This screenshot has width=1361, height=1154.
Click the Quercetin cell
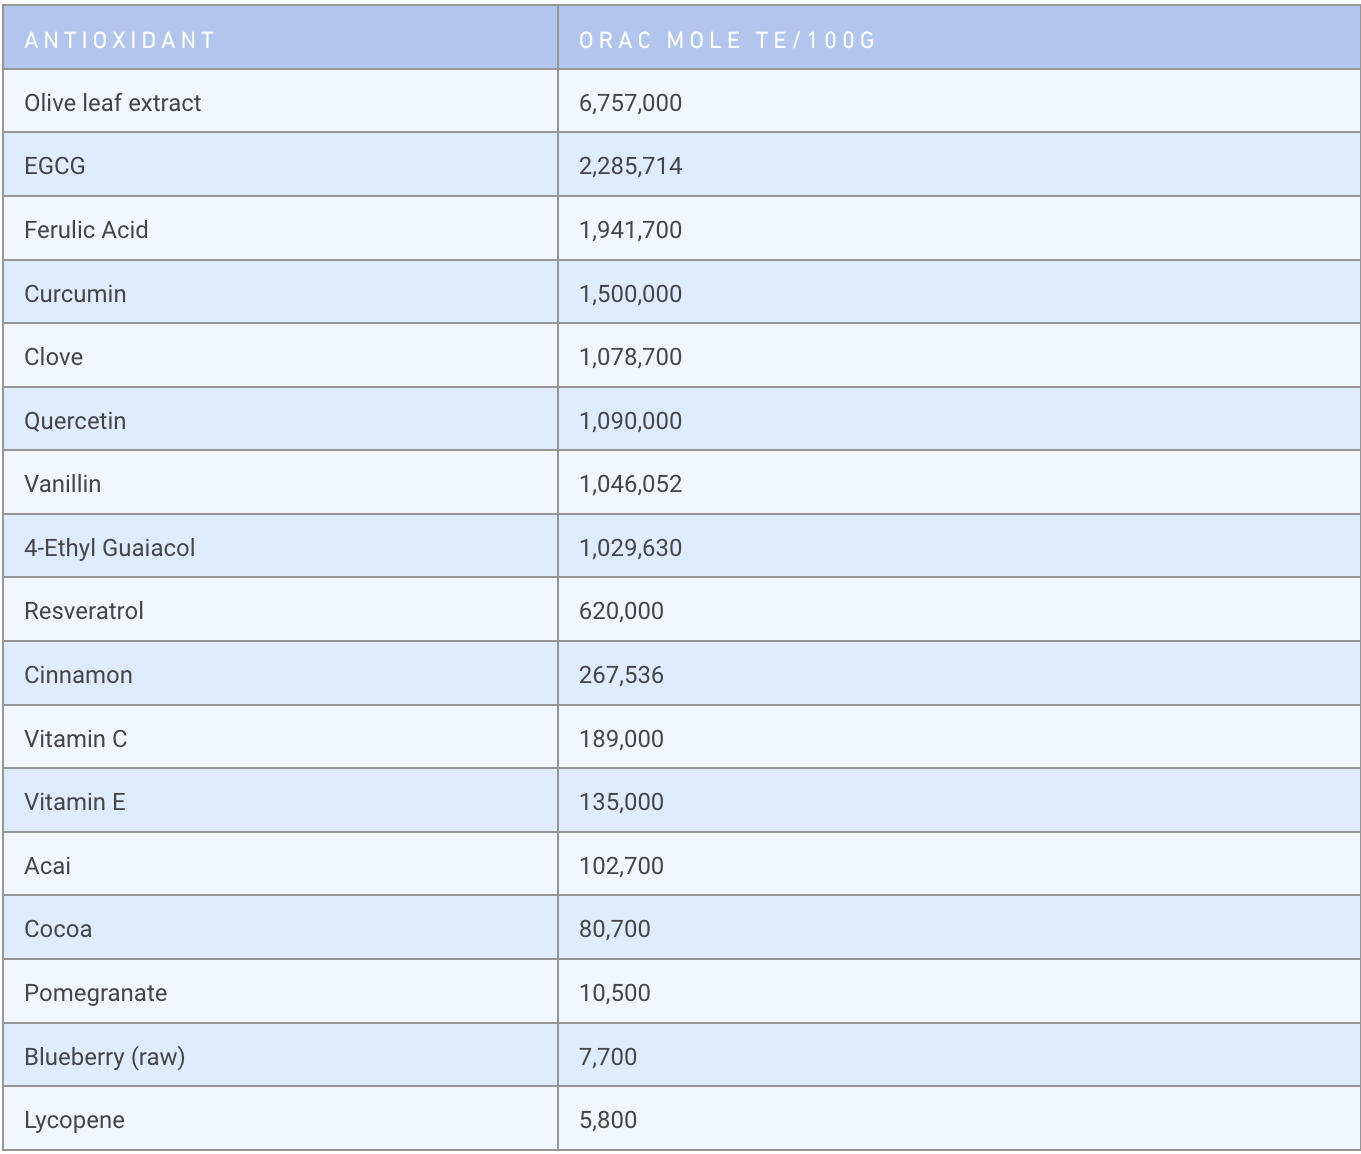point(75,421)
